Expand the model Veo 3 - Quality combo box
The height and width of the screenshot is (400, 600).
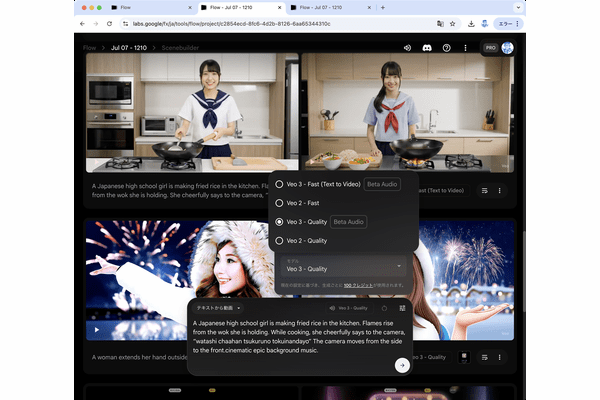pyautogui.click(x=343, y=266)
